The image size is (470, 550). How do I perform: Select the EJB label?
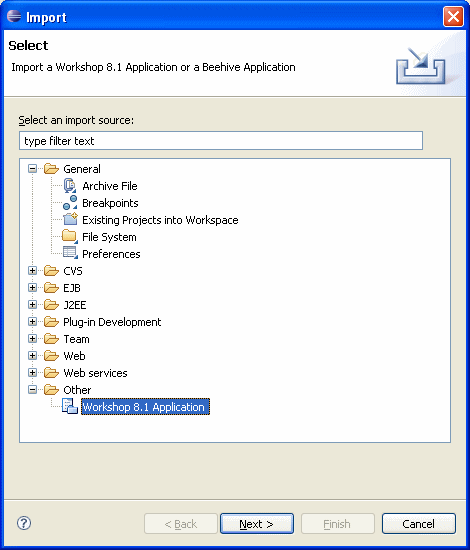click(72, 288)
